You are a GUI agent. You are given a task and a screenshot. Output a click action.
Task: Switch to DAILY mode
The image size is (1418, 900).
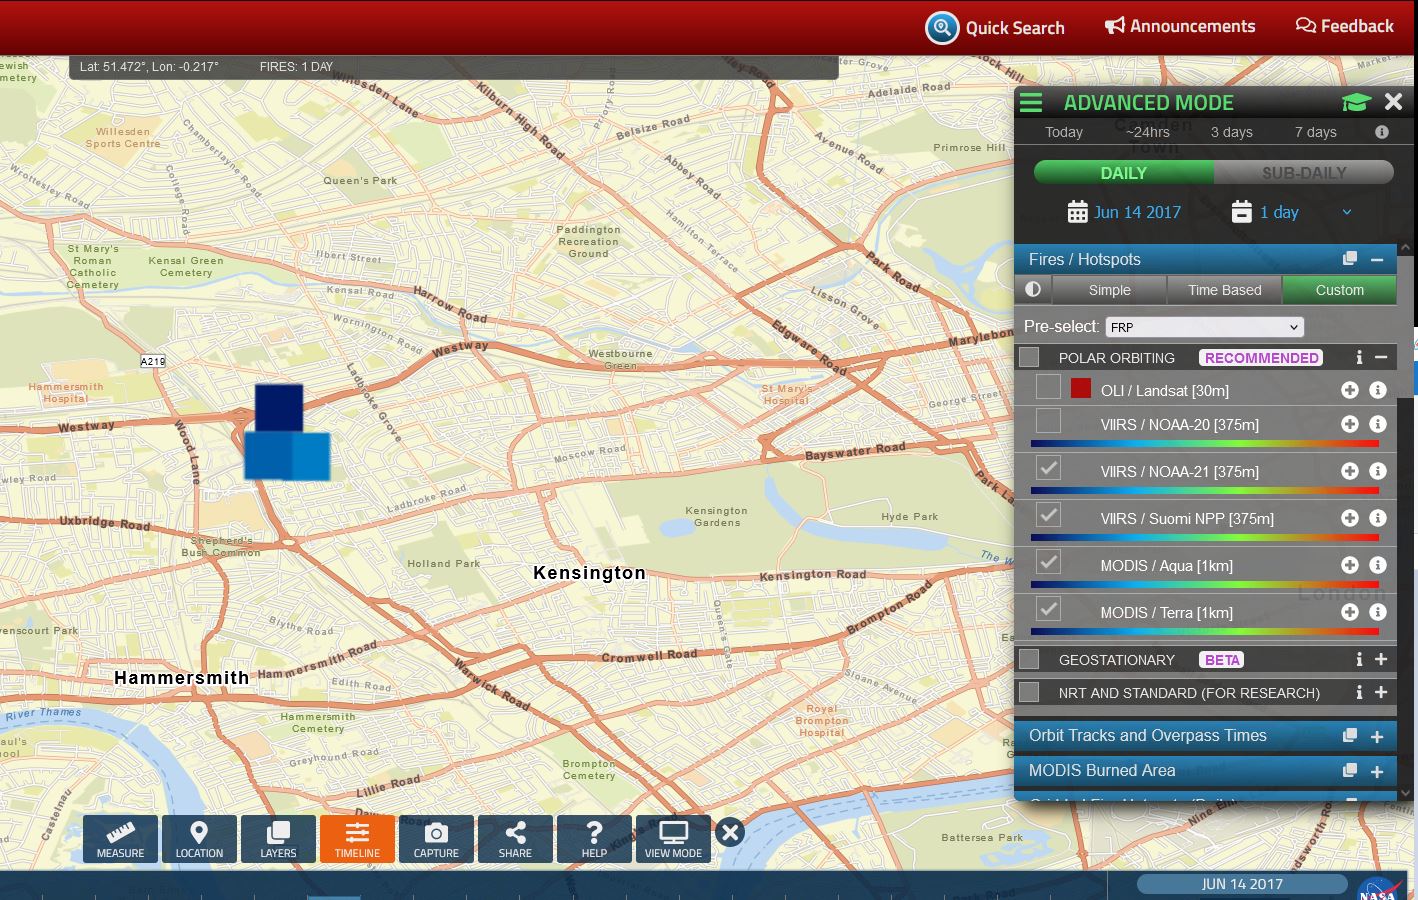pyautogui.click(x=1124, y=173)
